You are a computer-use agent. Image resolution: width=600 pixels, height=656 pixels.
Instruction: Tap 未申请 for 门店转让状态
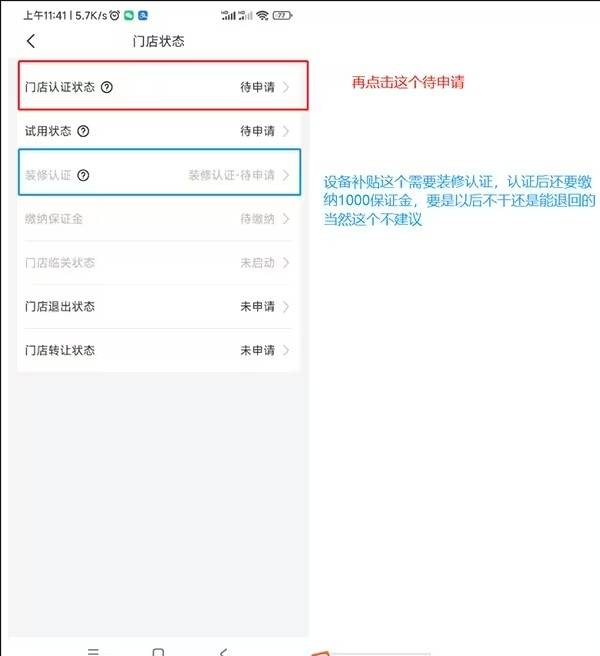[257, 350]
